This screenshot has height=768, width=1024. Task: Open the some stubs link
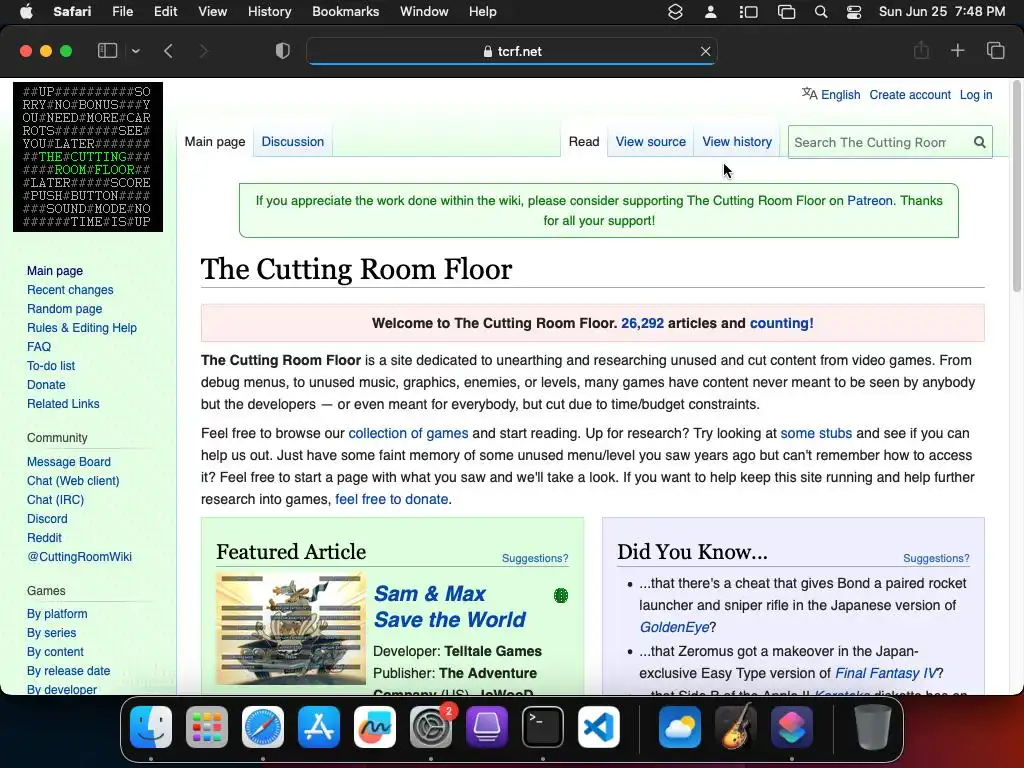[x=816, y=433]
